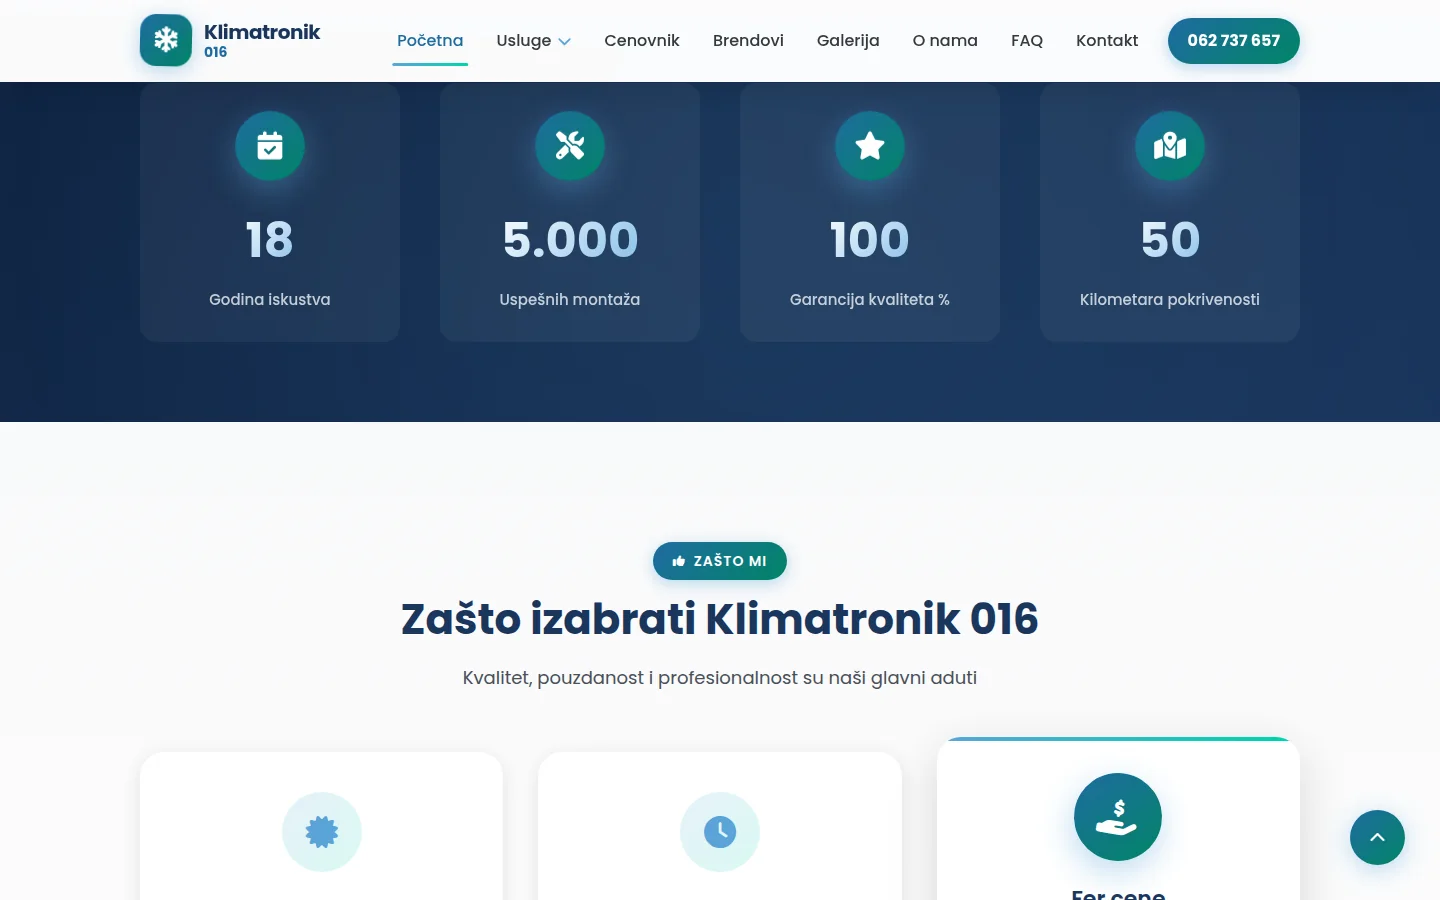1440x900 pixels.
Task: Click the clock icon in middle card
Action: 720,832
